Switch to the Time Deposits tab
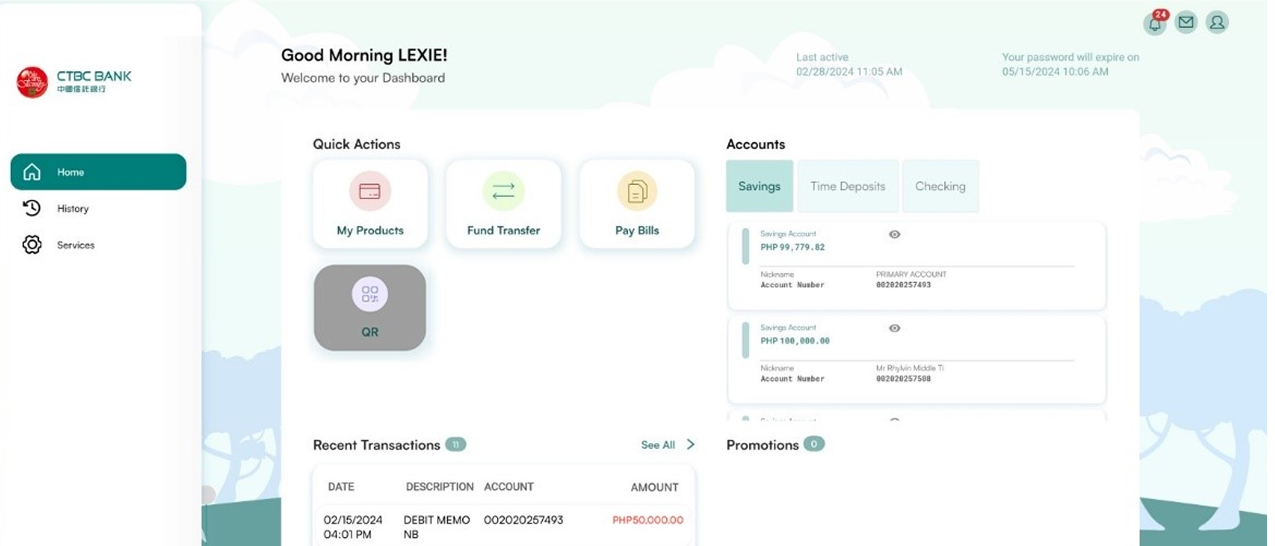This screenshot has width=1275, height=546. pyautogui.click(x=848, y=186)
